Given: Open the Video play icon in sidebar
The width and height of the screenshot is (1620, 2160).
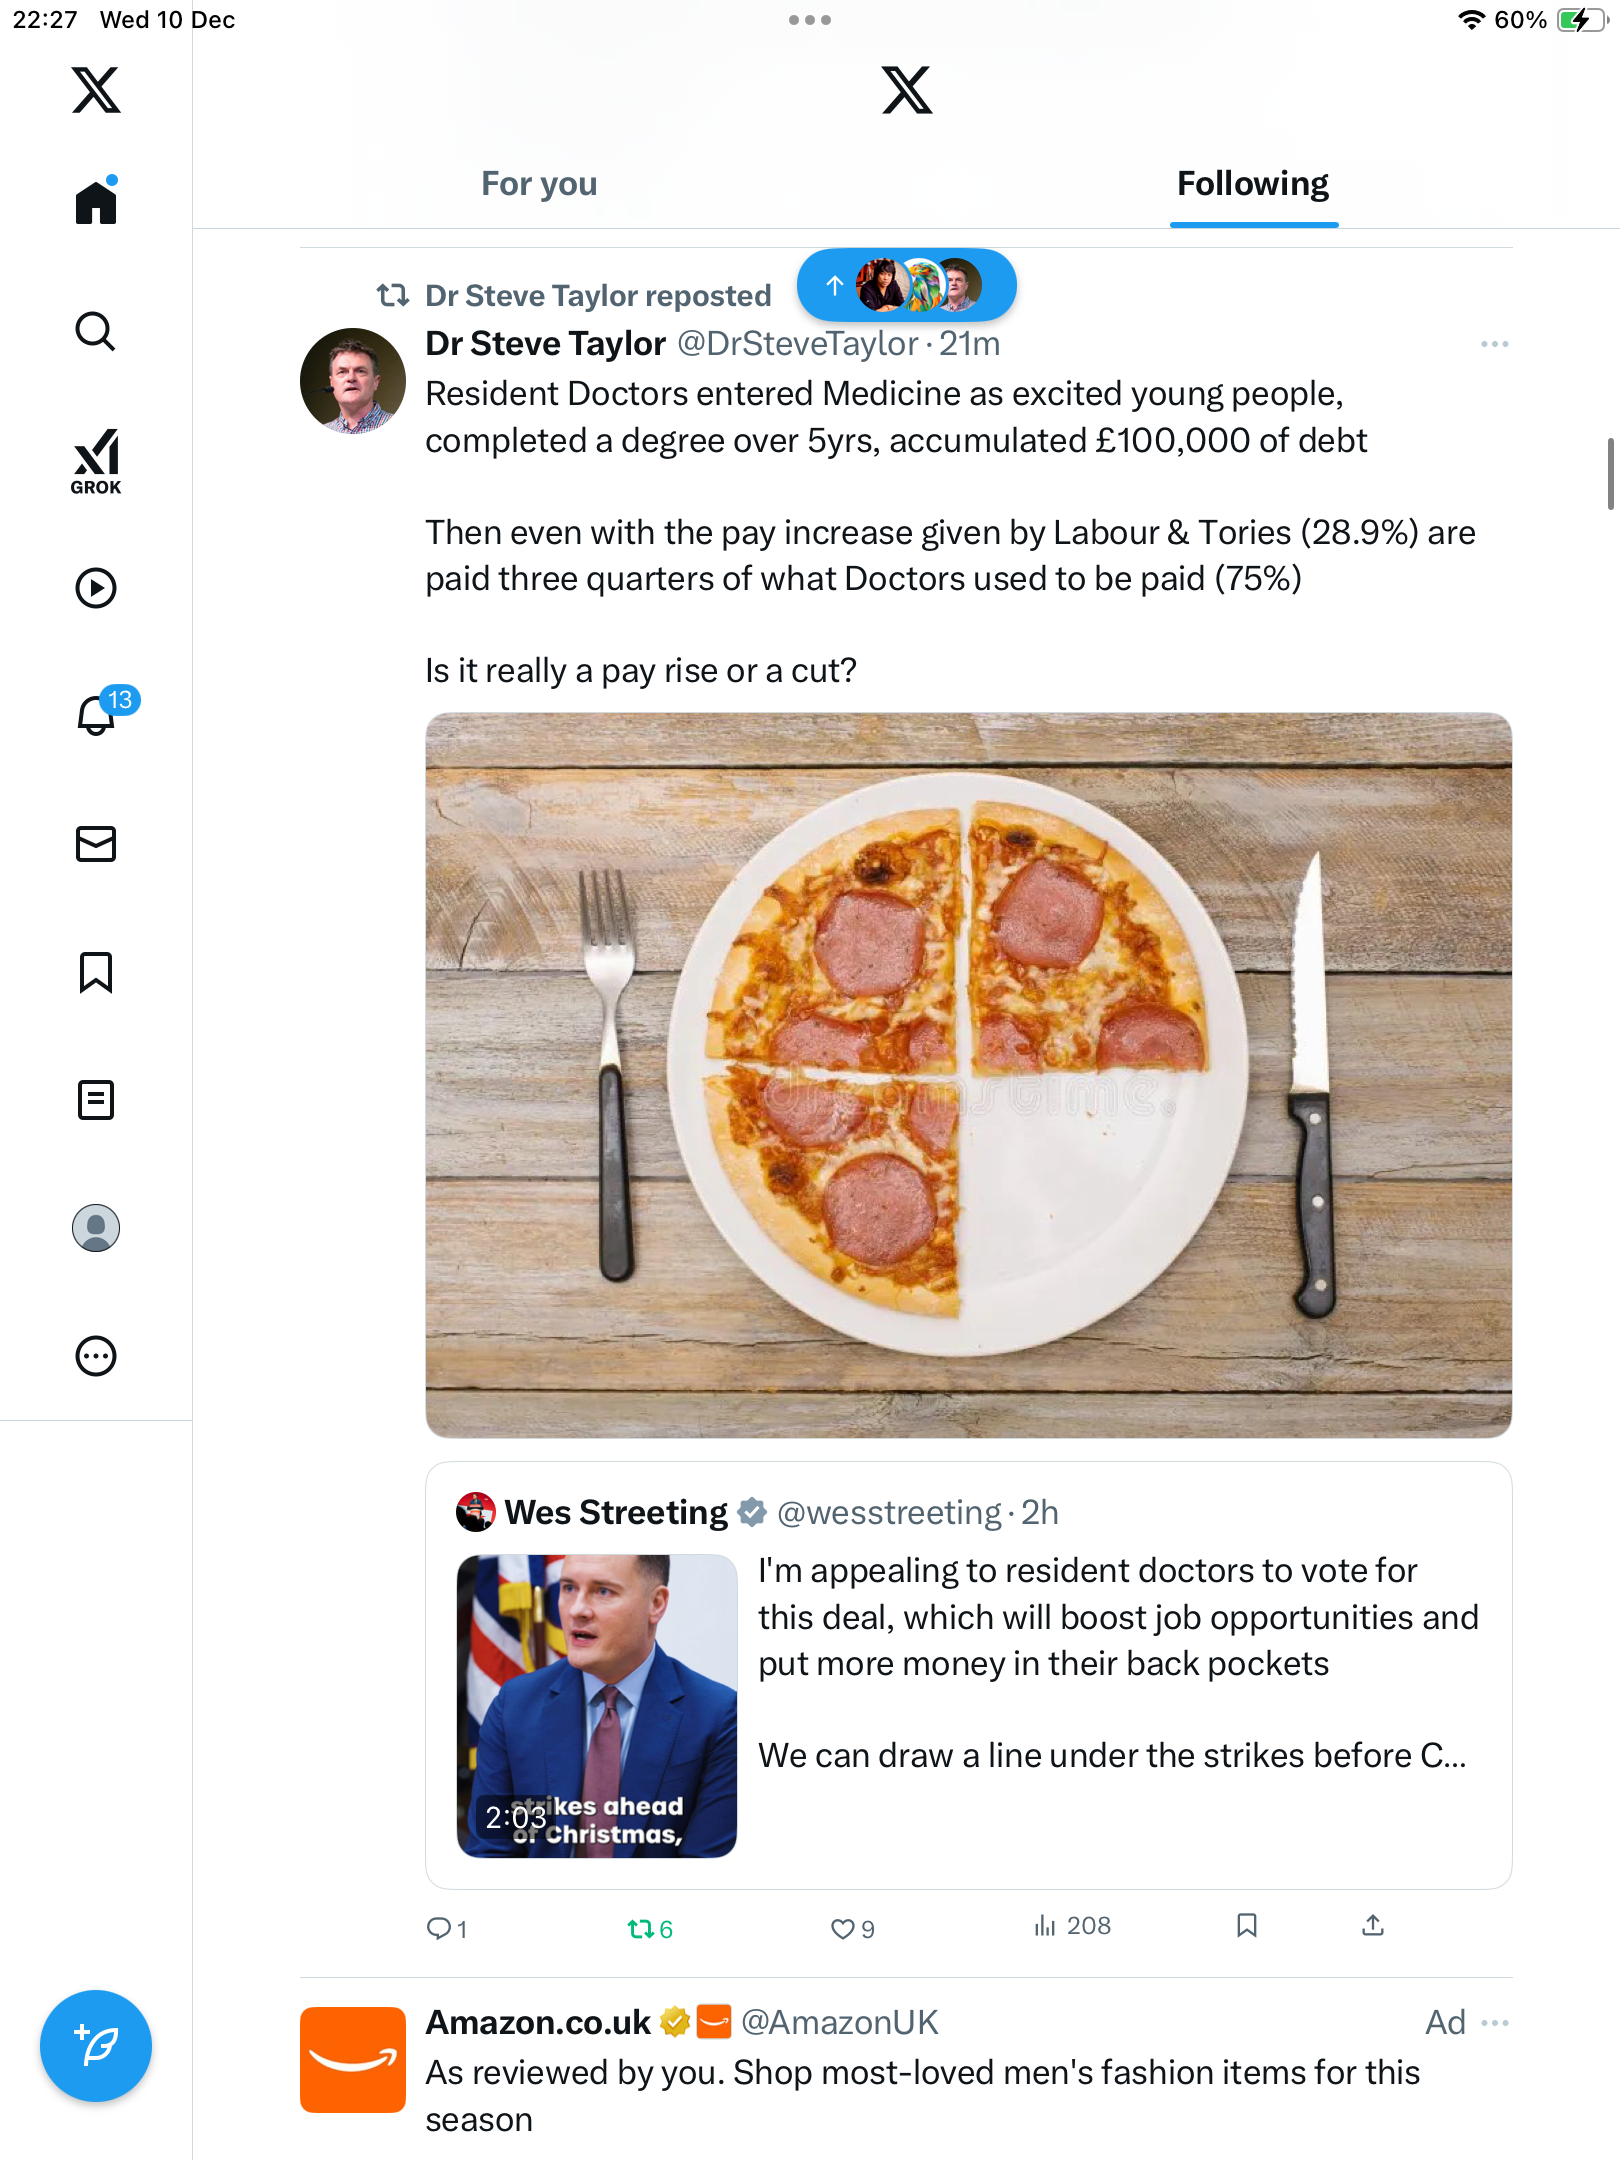Looking at the screenshot, I should (x=96, y=588).
